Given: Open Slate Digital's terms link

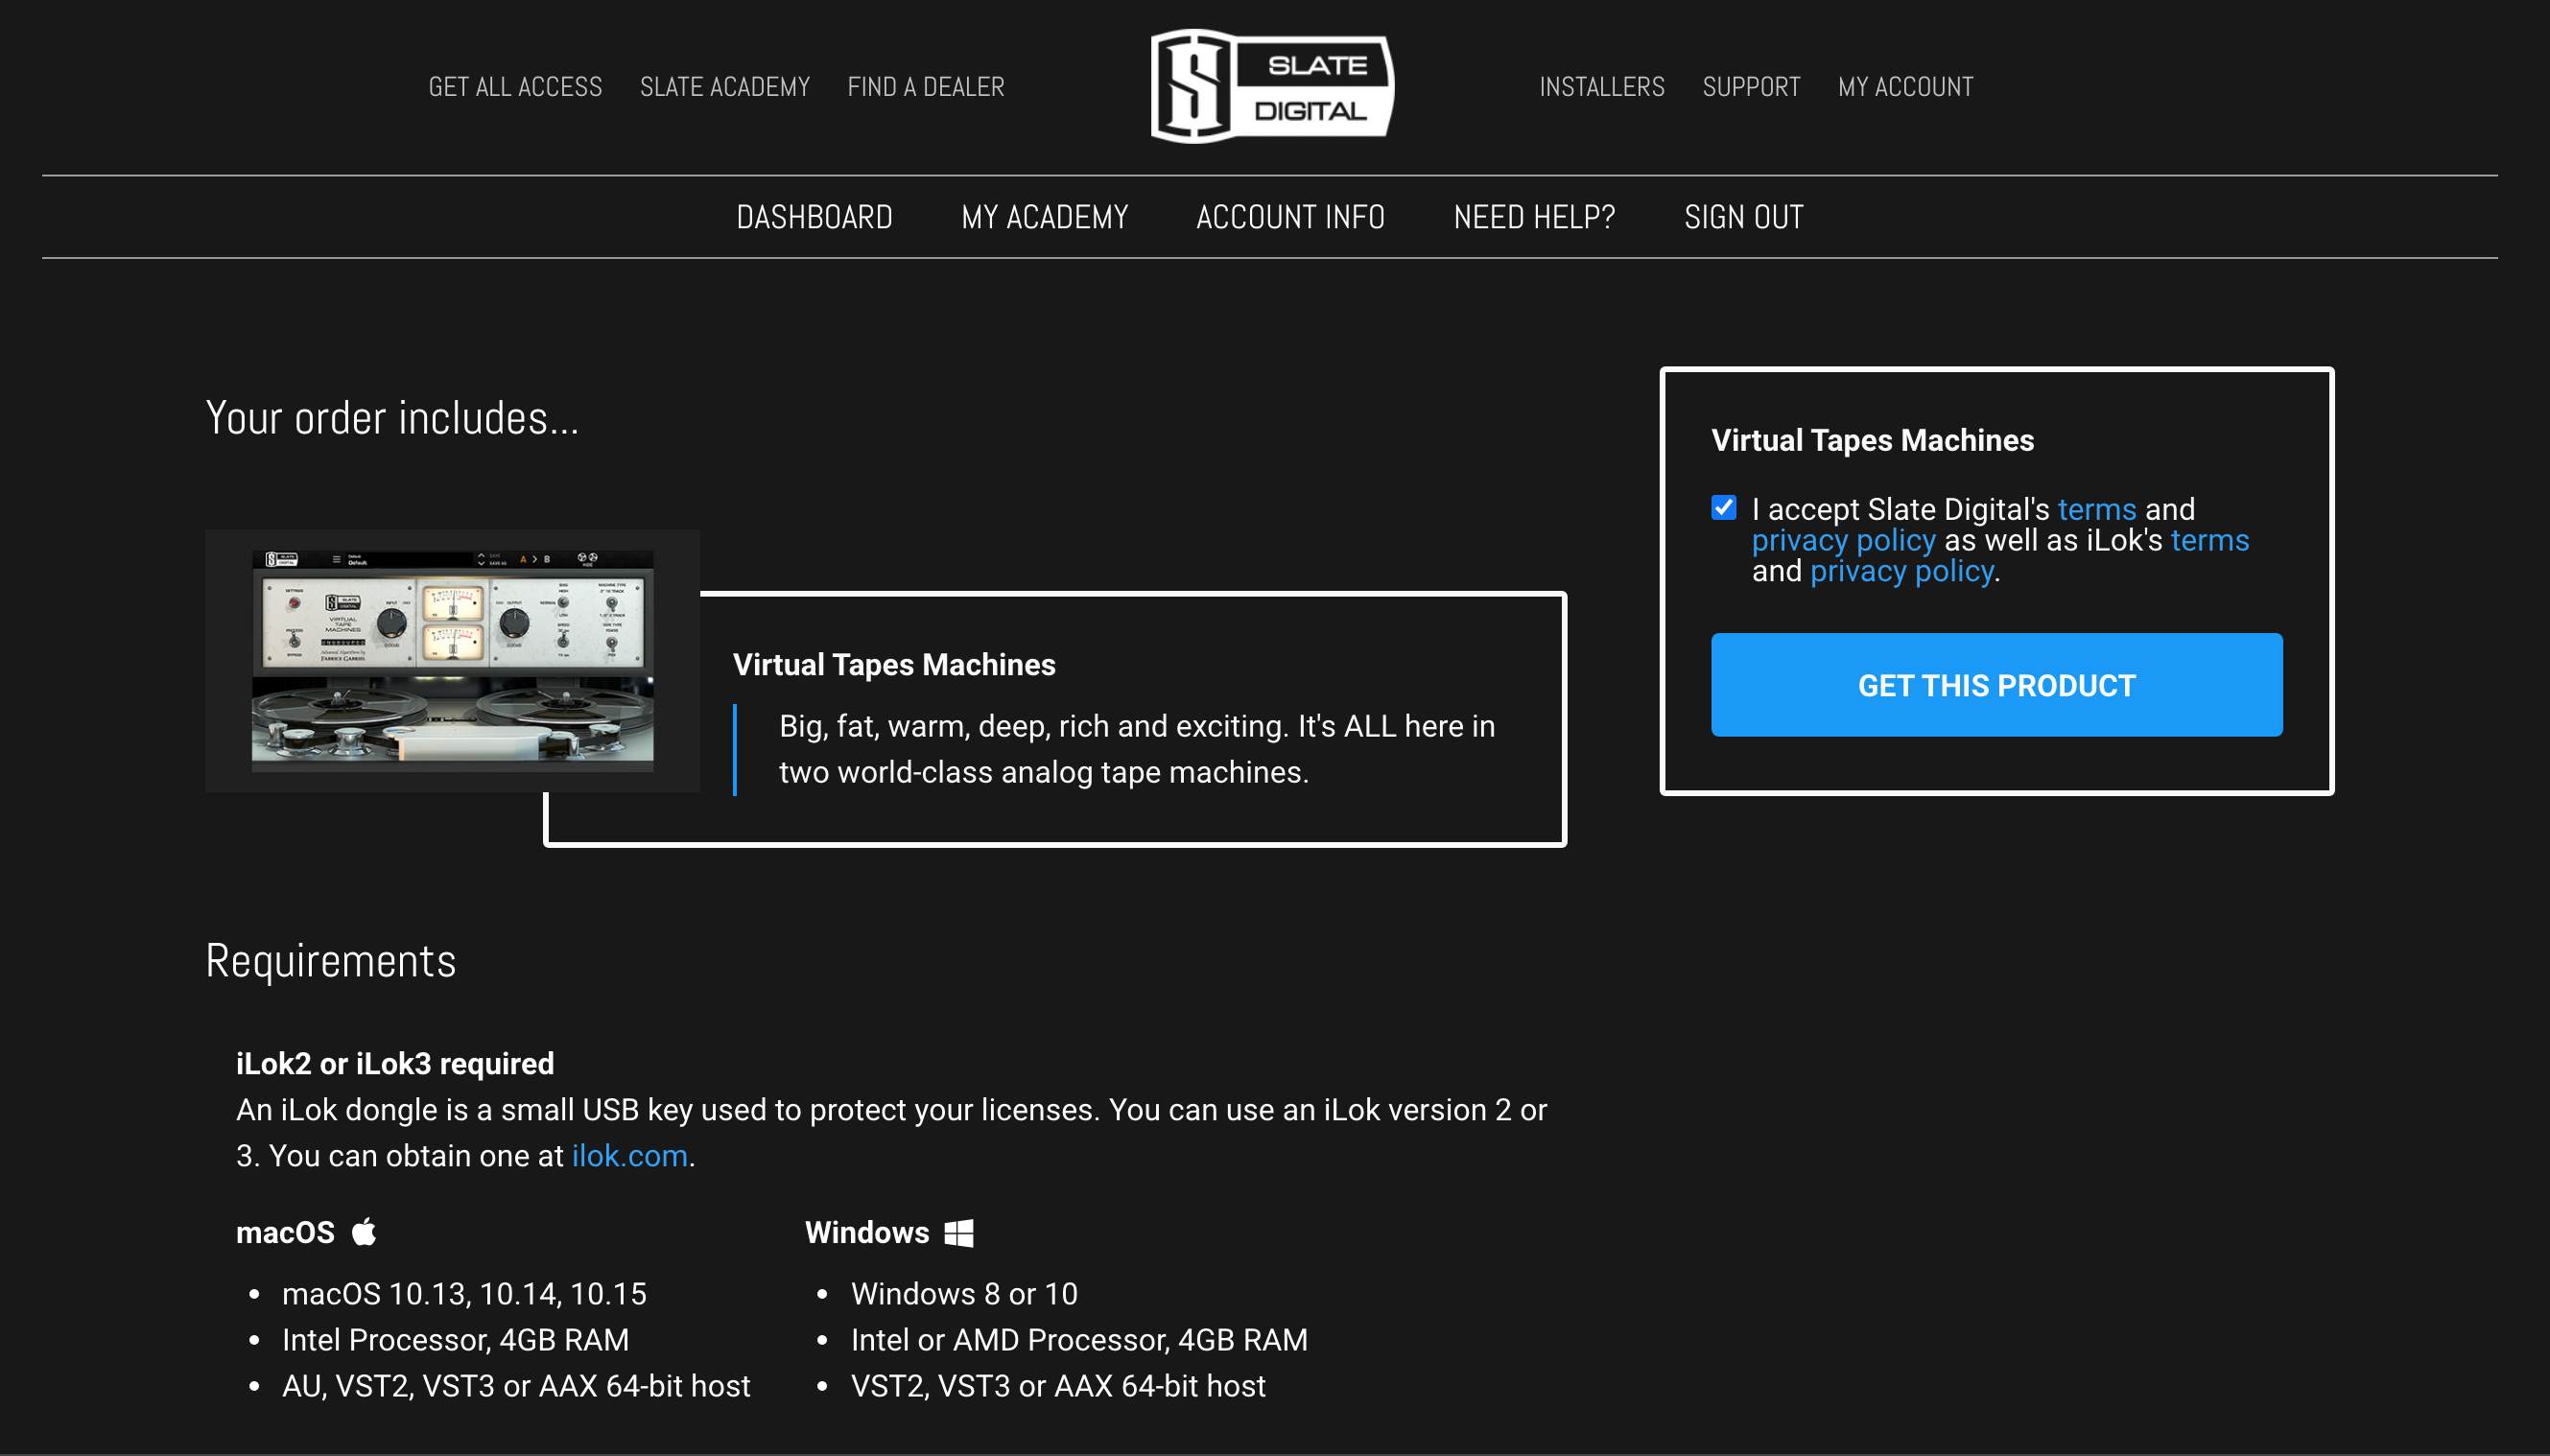Looking at the screenshot, I should (x=2097, y=509).
